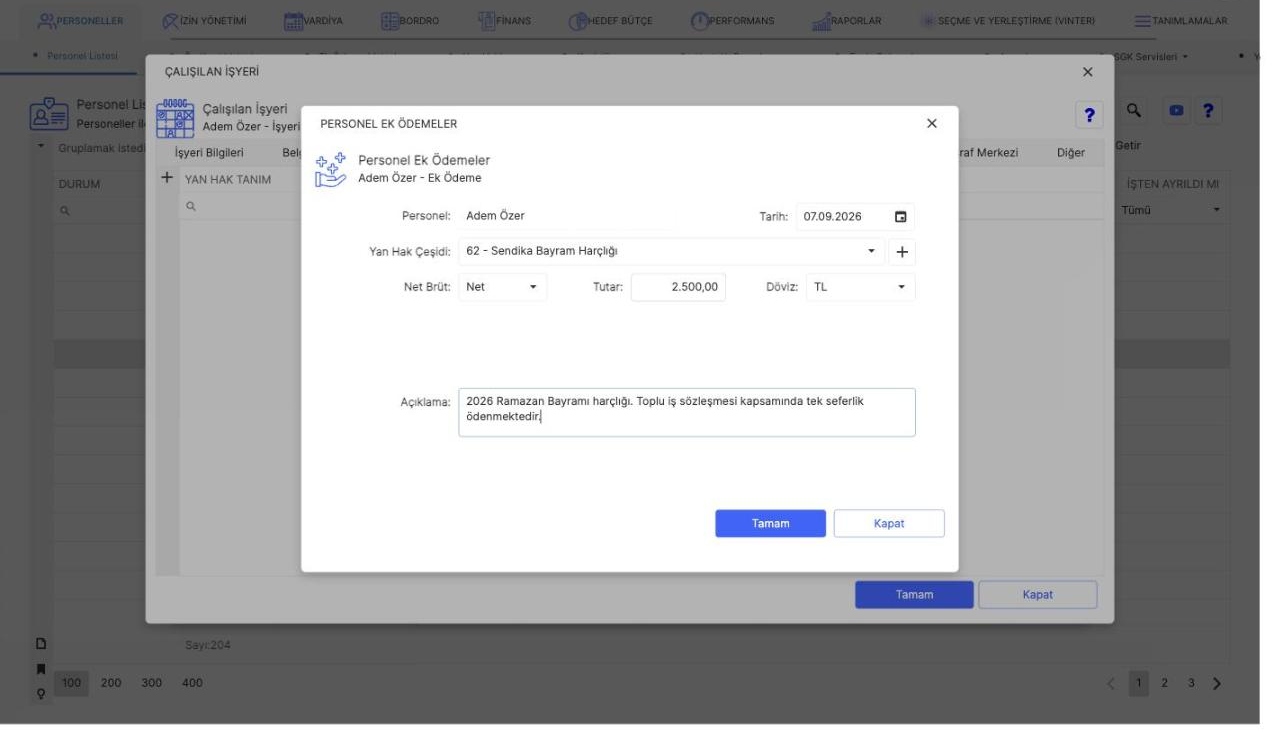1273x735 pixels.
Task: Click the document icon in bottom-left sidebar
Action: [43, 643]
